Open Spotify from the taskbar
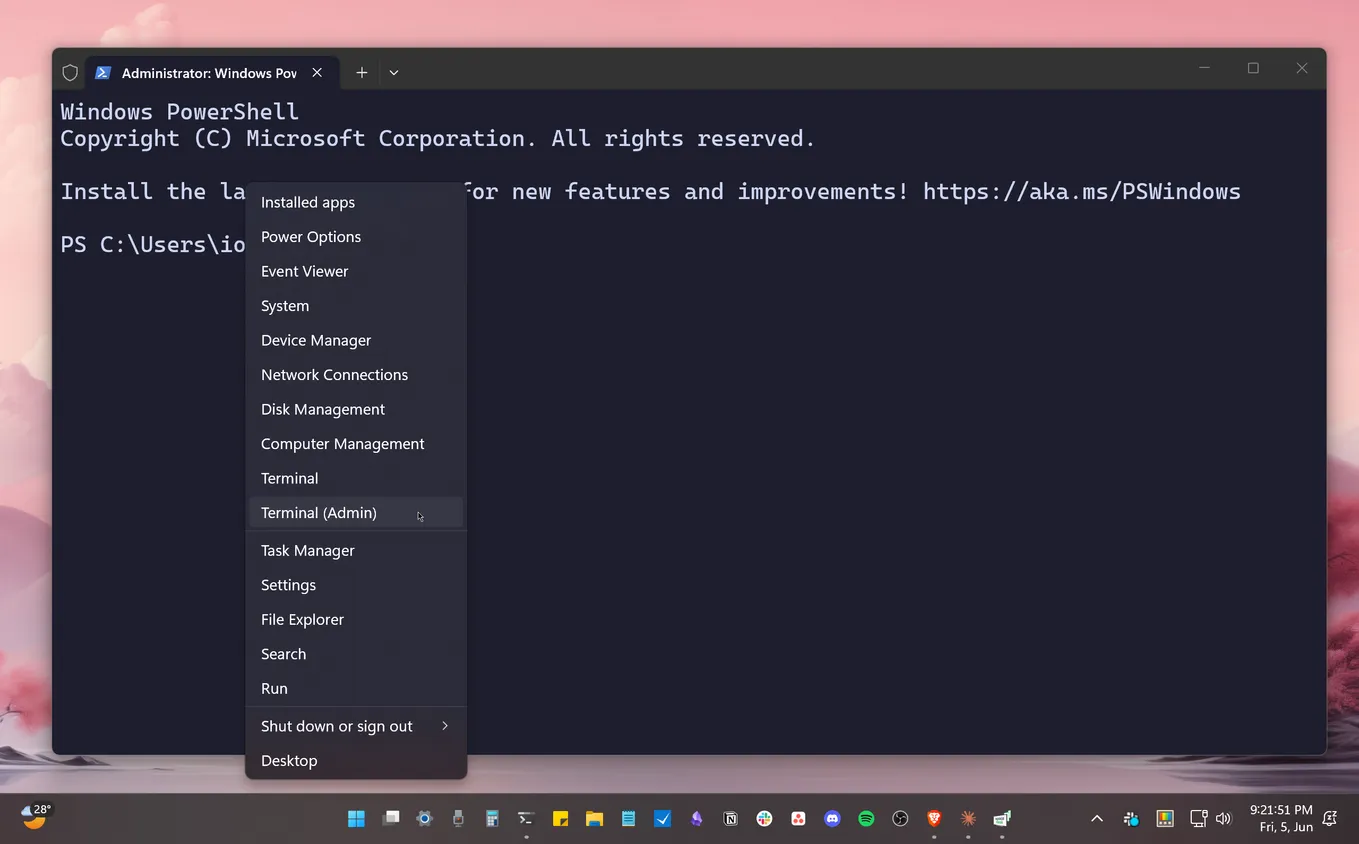 (x=866, y=819)
